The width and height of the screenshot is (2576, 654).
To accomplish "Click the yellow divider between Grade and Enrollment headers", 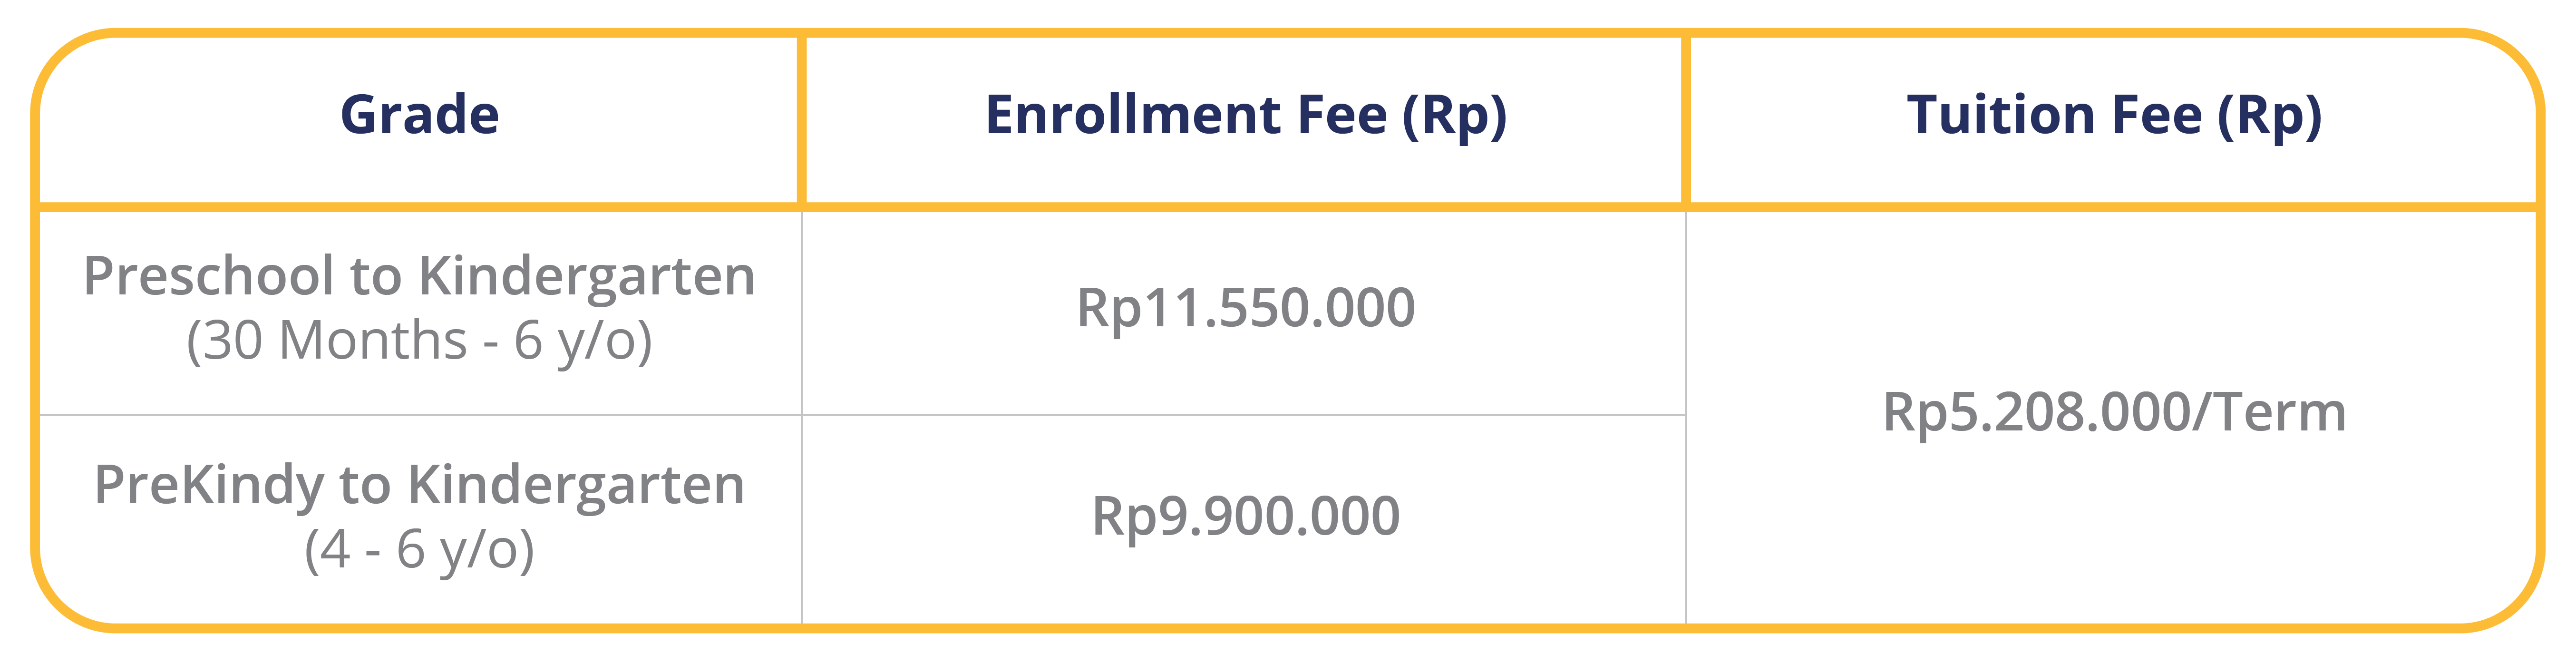I will click(801, 120).
